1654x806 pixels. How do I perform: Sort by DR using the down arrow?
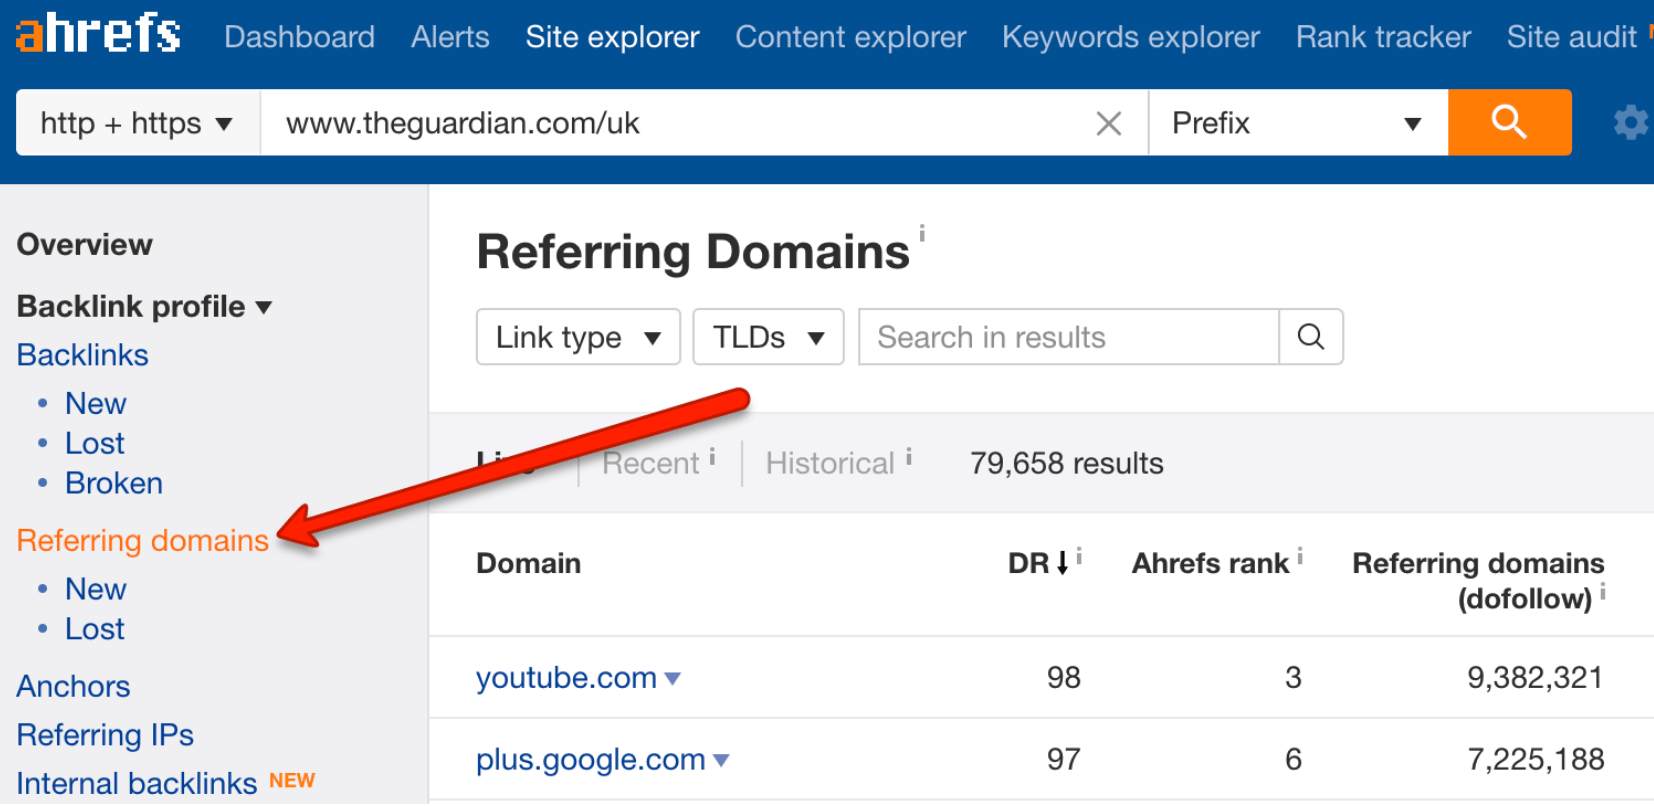(x=1062, y=562)
